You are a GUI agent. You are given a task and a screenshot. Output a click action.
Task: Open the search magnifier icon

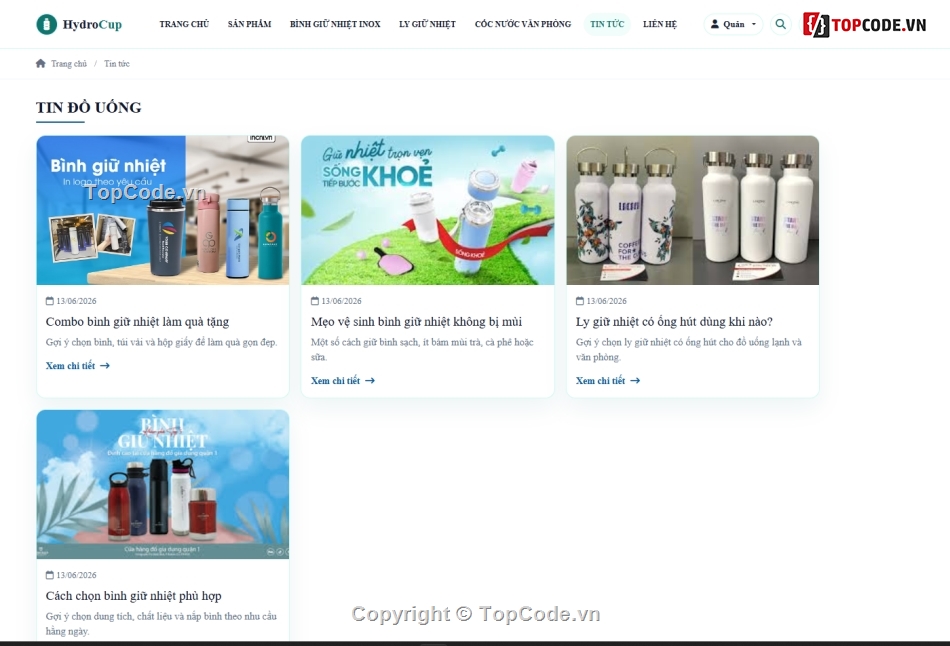coord(780,24)
